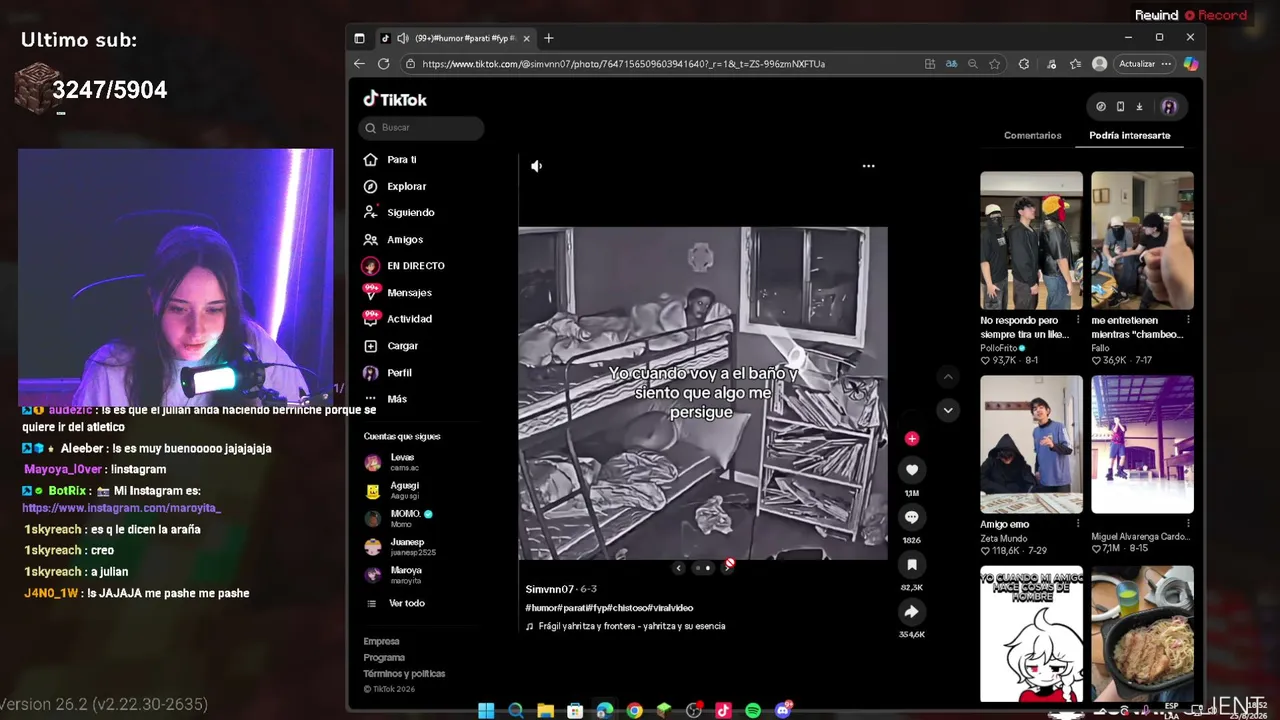The image size is (1280, 720).
Task: Open Perfil avatar in sidebar
Action: pyautogui.click(x=370, y=373)
